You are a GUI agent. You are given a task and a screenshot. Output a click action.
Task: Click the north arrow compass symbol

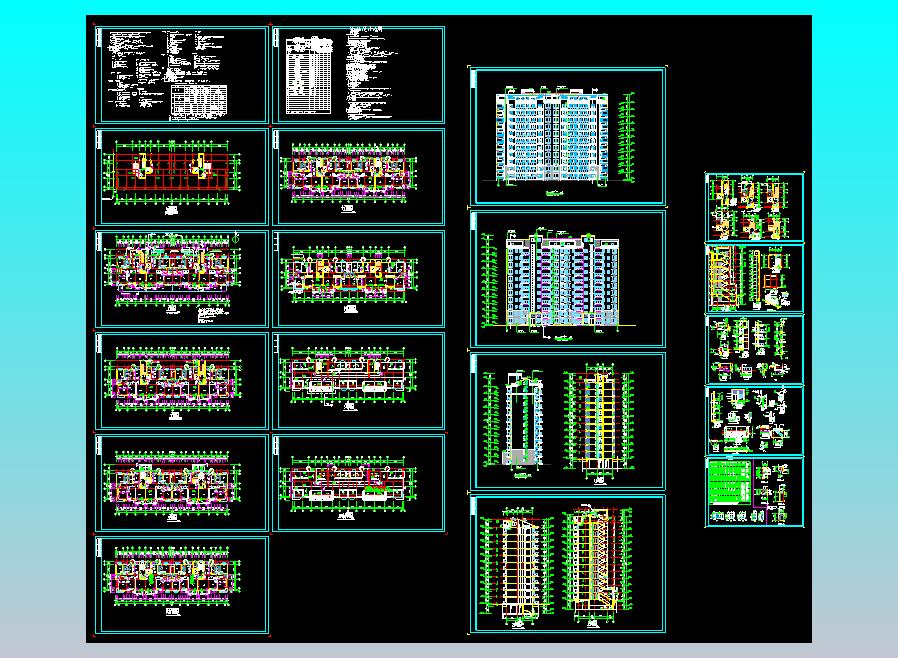[x=236, y=237]
